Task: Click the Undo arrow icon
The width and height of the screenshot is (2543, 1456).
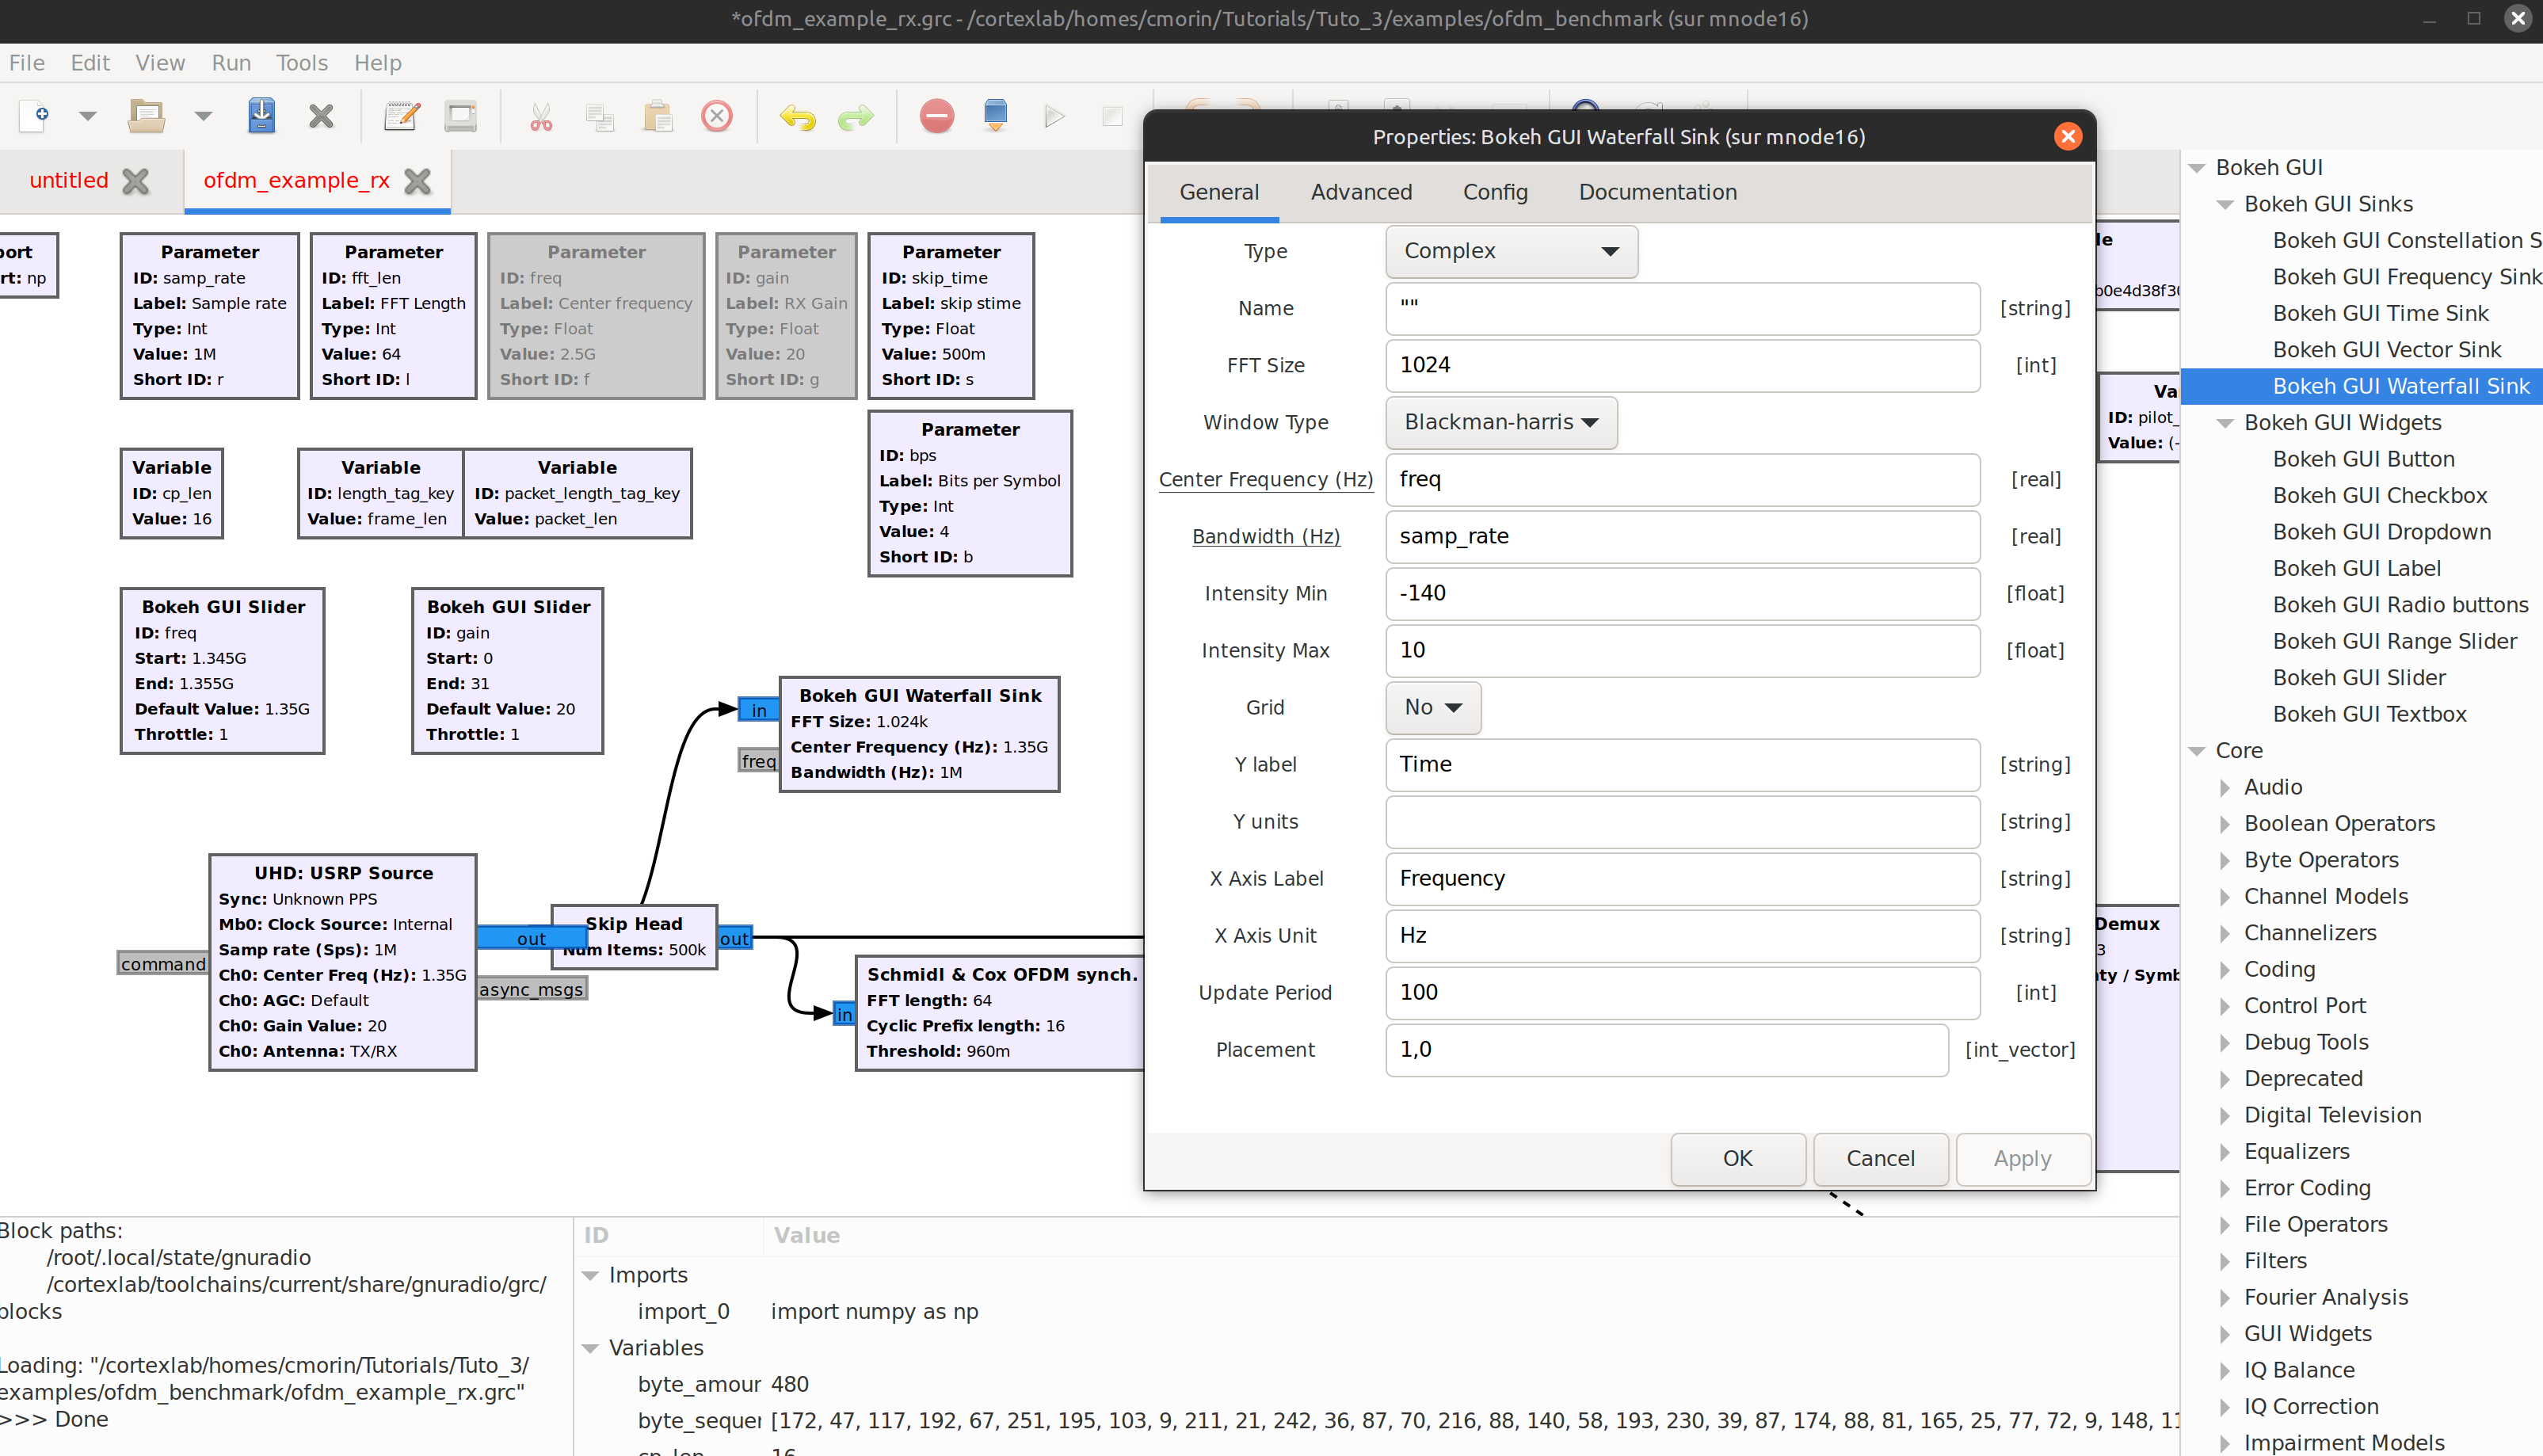Action: [797, 116]
